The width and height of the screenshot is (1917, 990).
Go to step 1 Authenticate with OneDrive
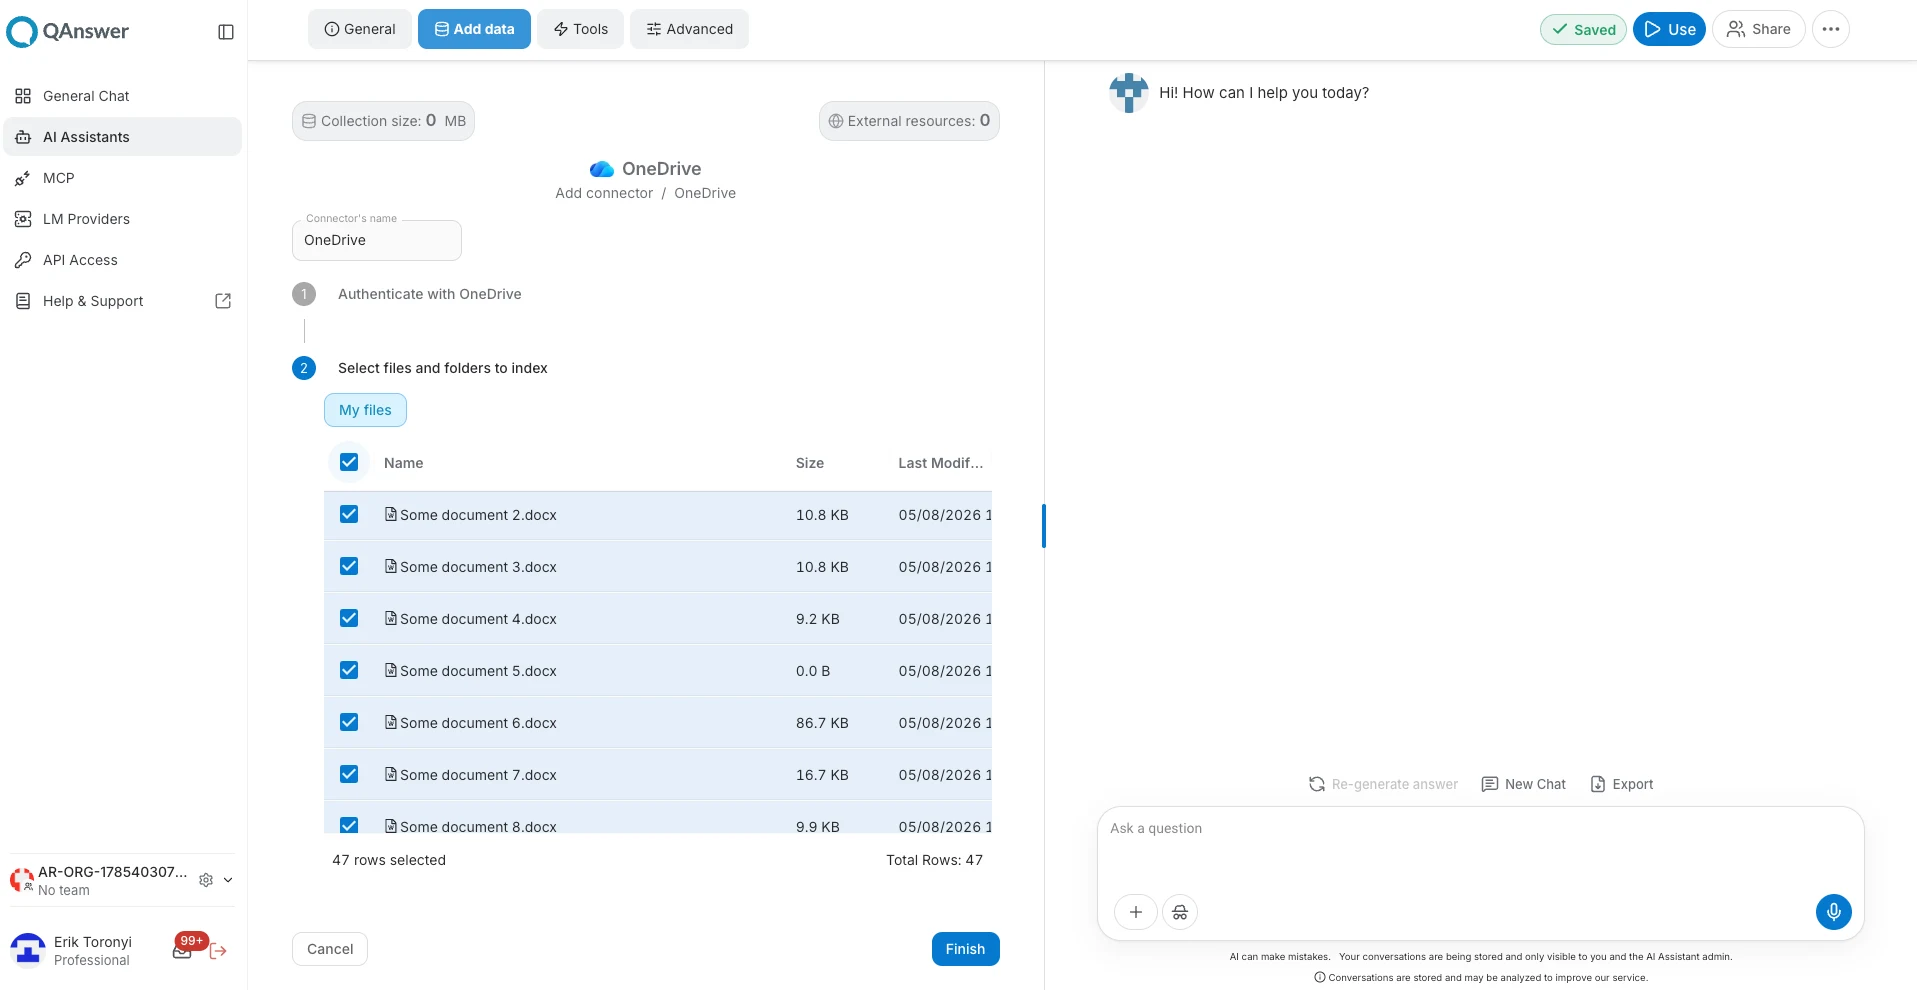(x=429, y=294)
